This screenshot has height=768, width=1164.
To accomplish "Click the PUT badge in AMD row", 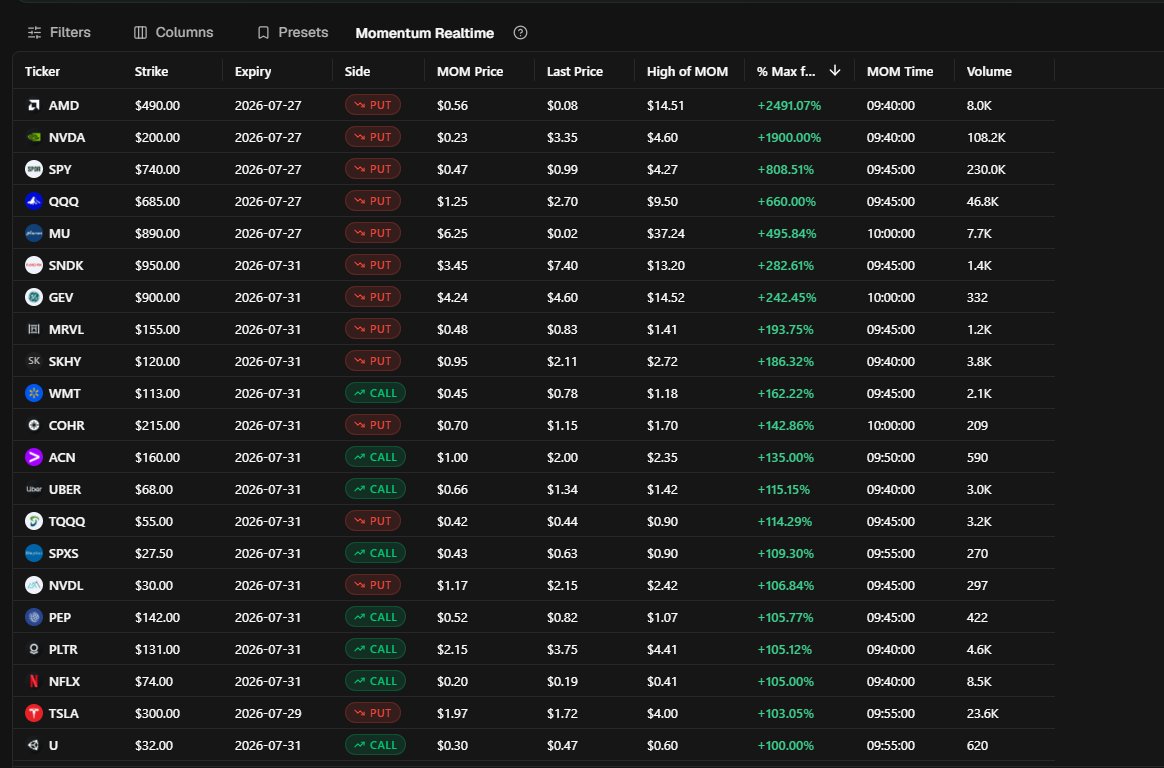I will coord(373,105).
